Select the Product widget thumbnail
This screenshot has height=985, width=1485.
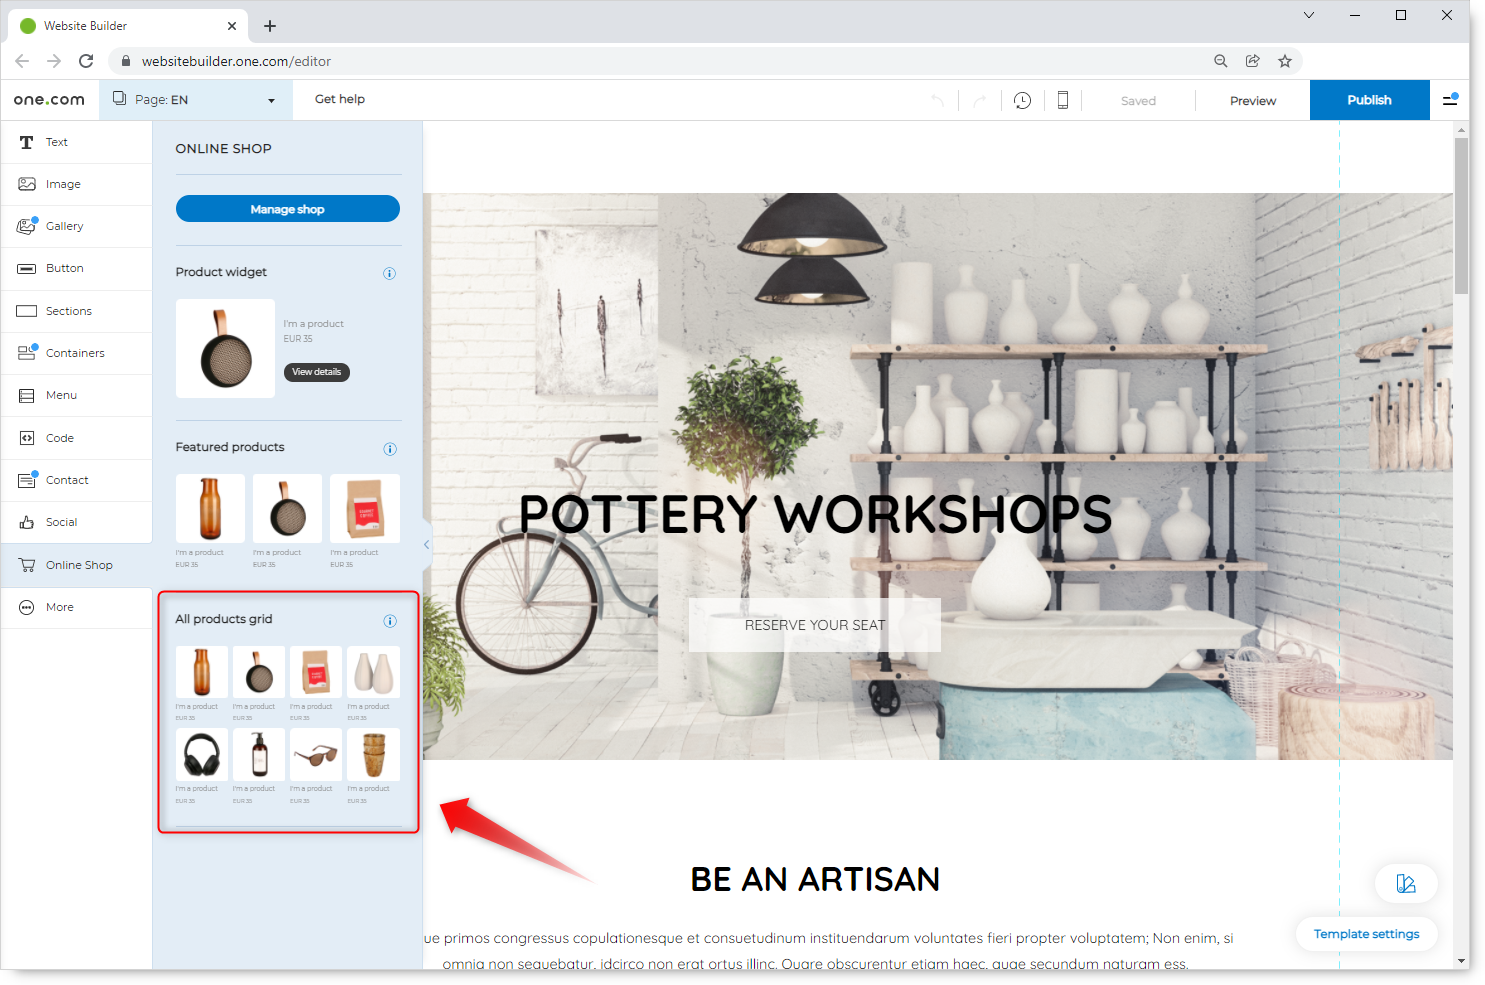pos(226,349)
